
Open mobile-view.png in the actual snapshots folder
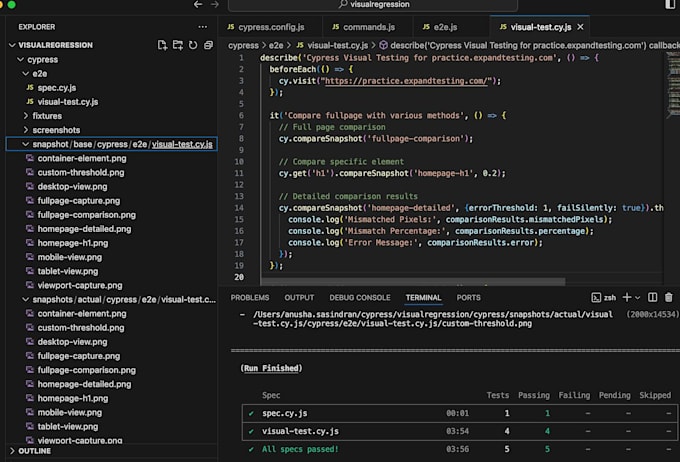(x=112, y=413)
